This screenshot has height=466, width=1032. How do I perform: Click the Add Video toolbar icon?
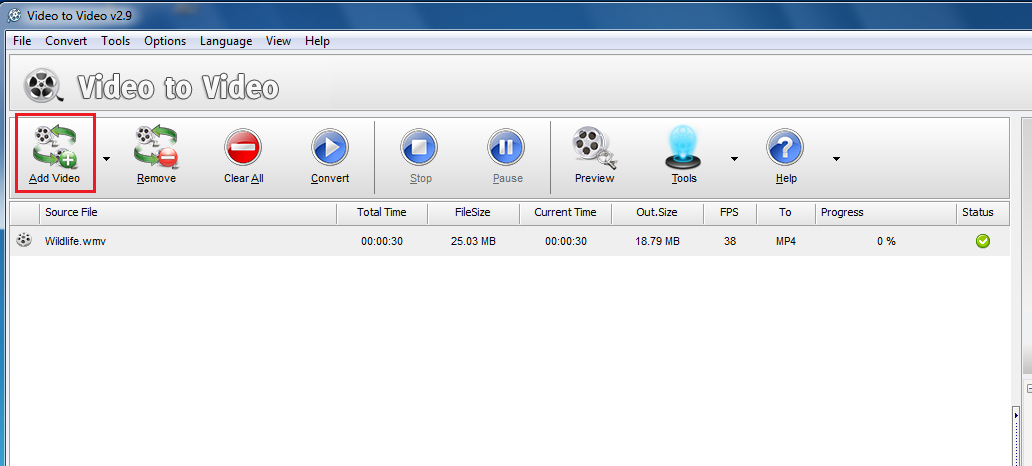tap(54, 148)
